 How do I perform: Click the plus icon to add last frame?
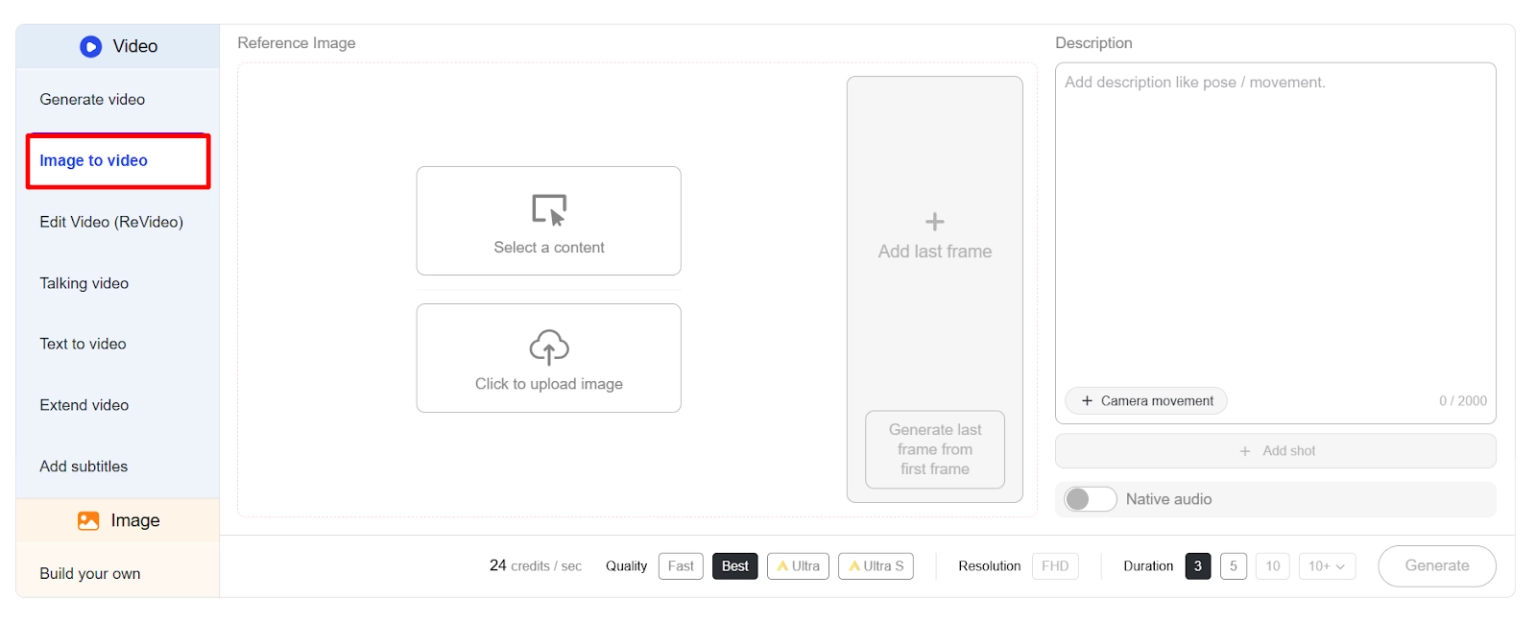point(934,222)
